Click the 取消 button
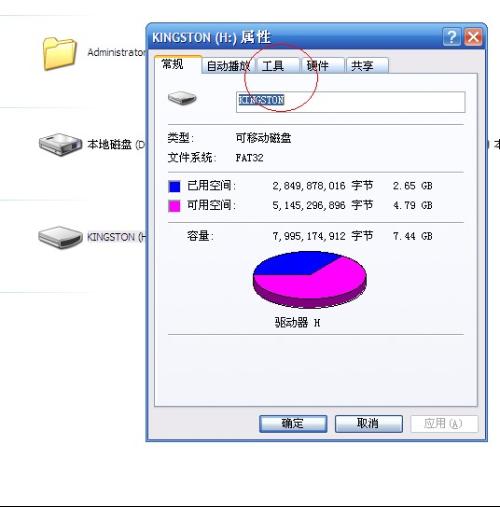500x507 pixels. tap(369, 424)
